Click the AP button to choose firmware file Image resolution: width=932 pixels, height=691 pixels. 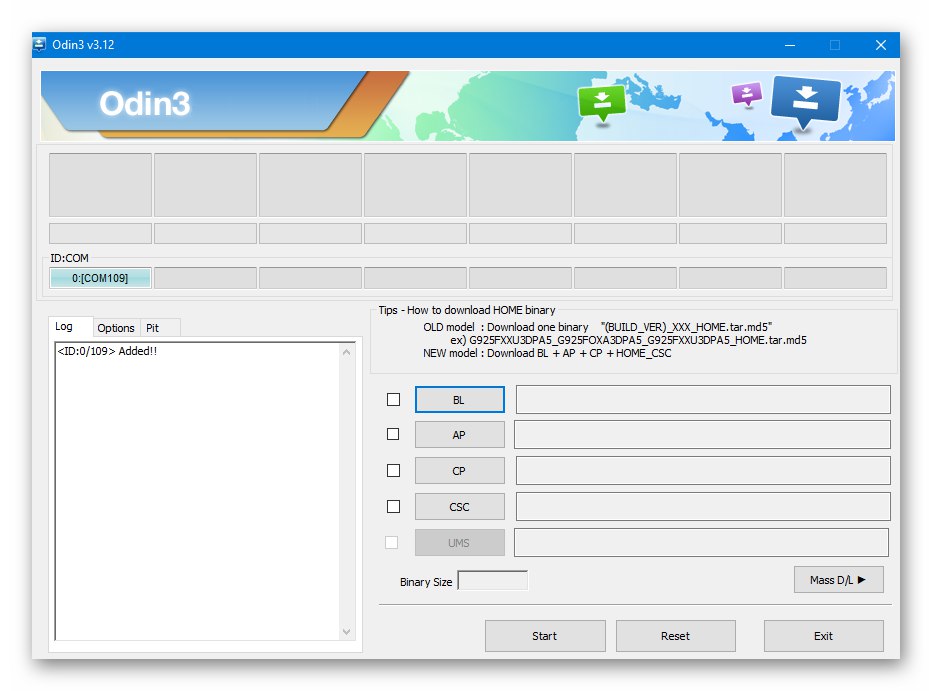point(459,435)
